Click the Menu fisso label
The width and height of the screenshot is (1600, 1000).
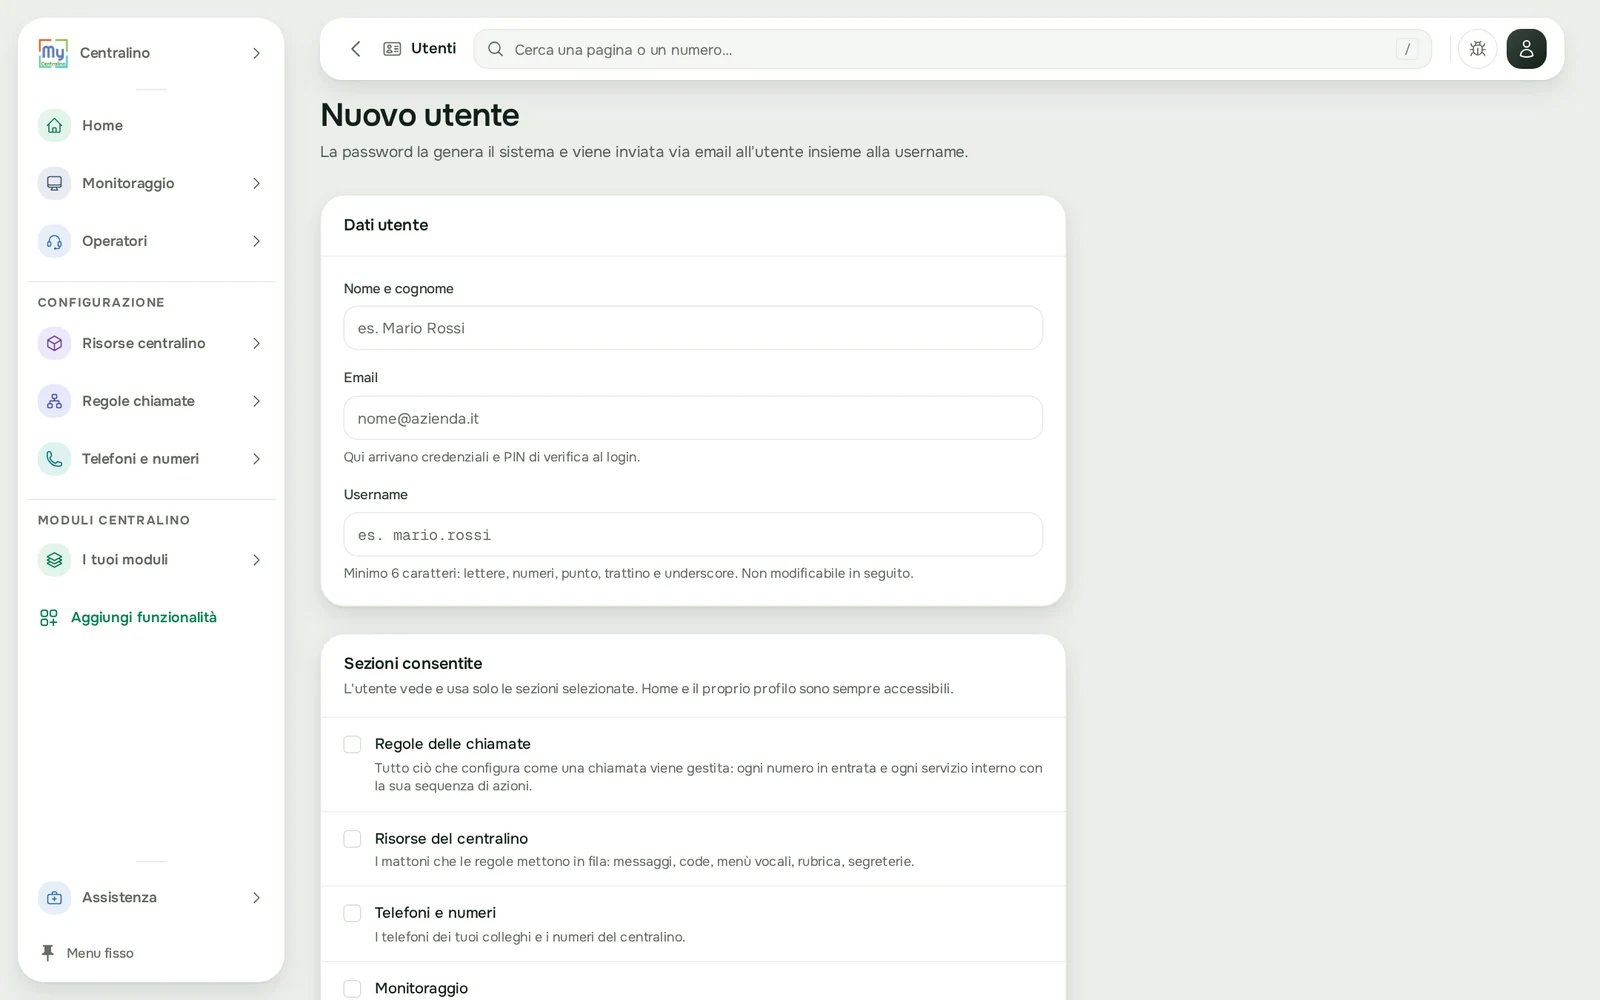(x=100, y=953)
